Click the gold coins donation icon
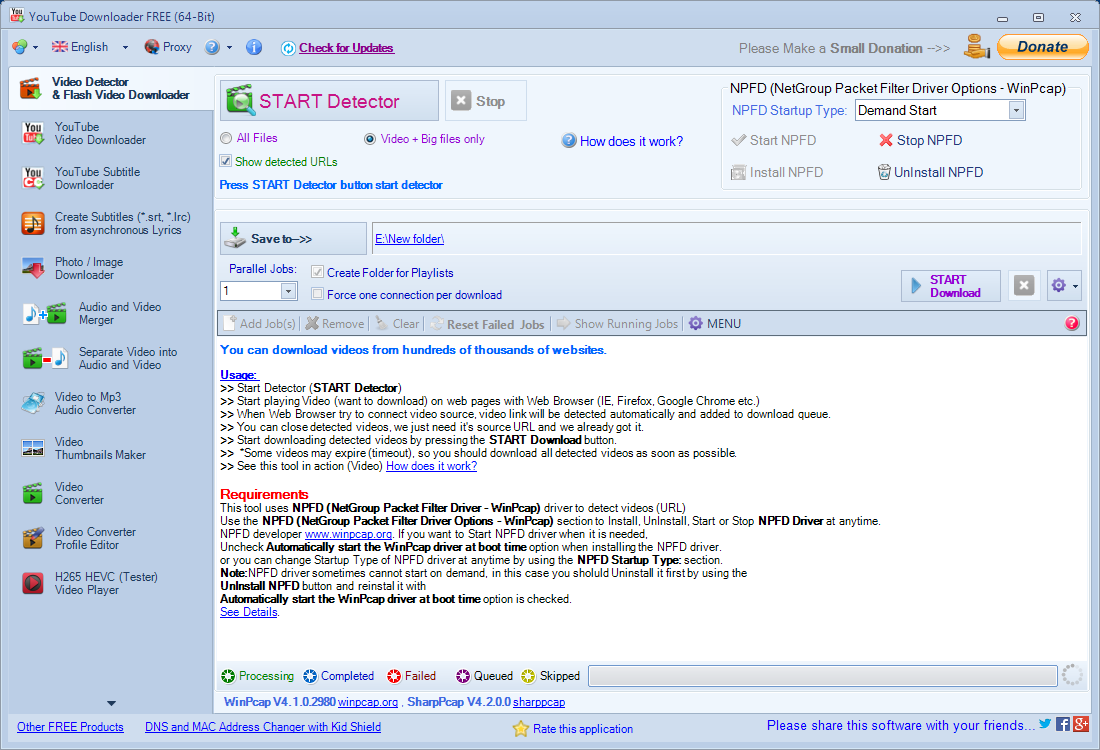The width and height of the screenshot is (1100, 750). [x=976, y=46]
